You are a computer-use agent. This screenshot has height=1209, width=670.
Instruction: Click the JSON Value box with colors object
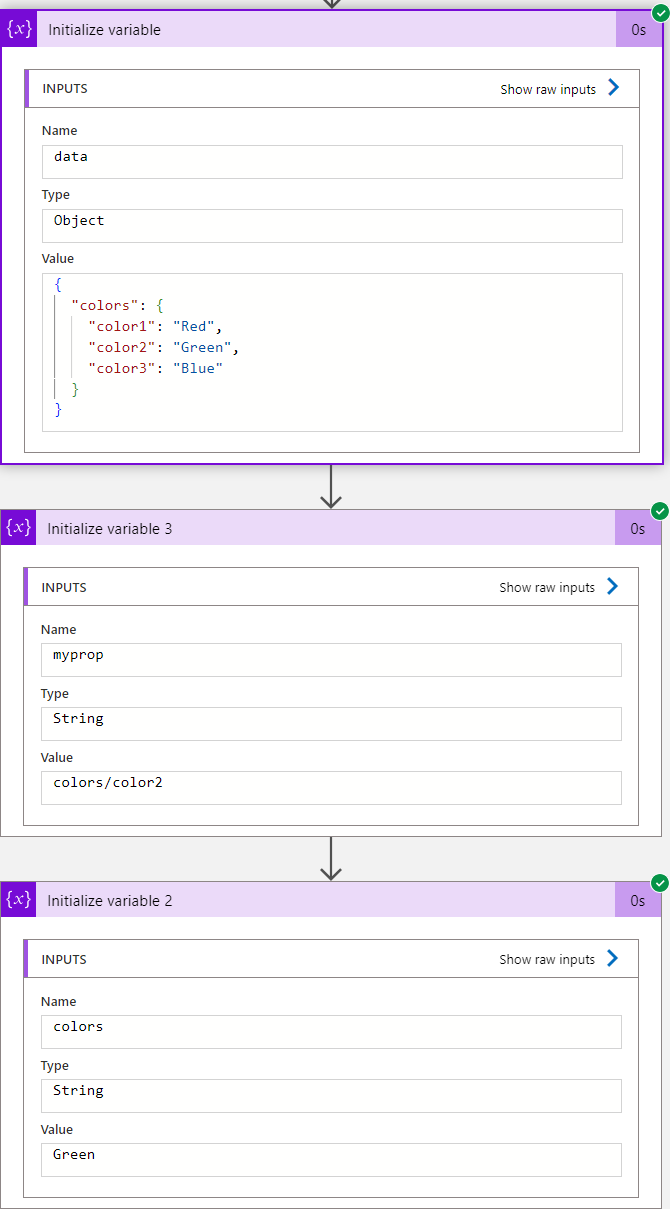tap(332, 352)
